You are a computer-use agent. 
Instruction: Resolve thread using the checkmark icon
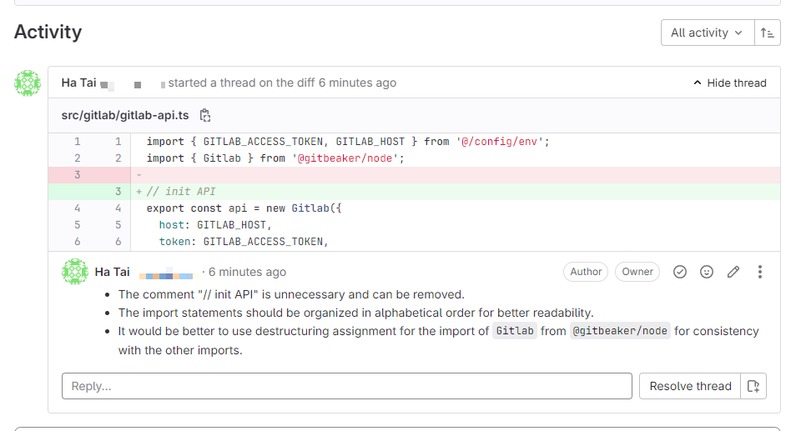pos(680,272)
